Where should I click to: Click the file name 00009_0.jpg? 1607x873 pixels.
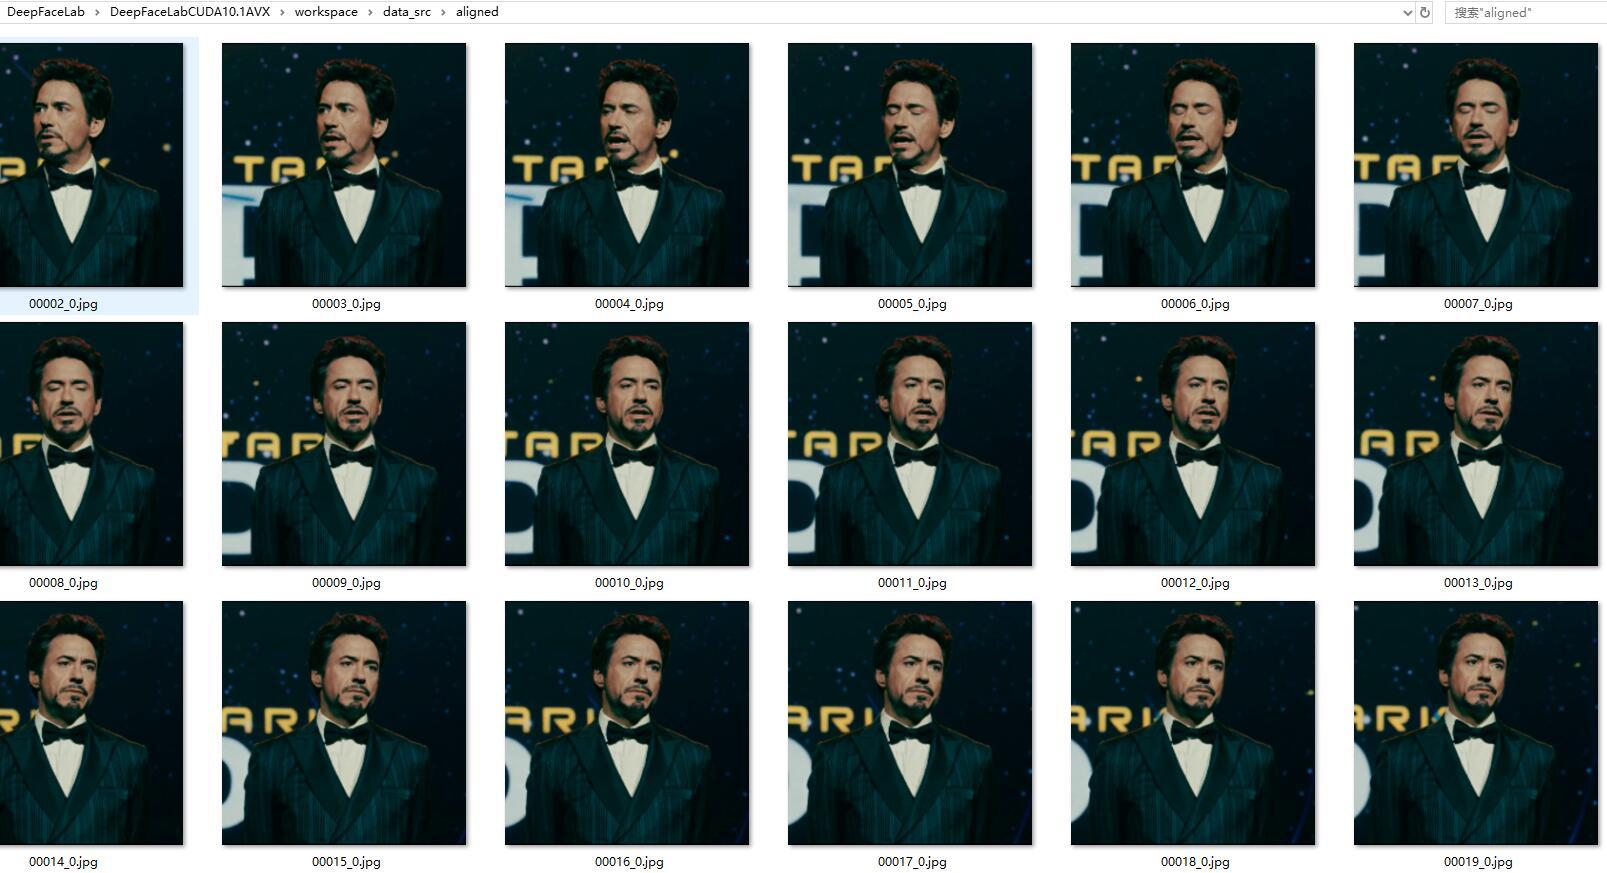(x=346, y=583)
